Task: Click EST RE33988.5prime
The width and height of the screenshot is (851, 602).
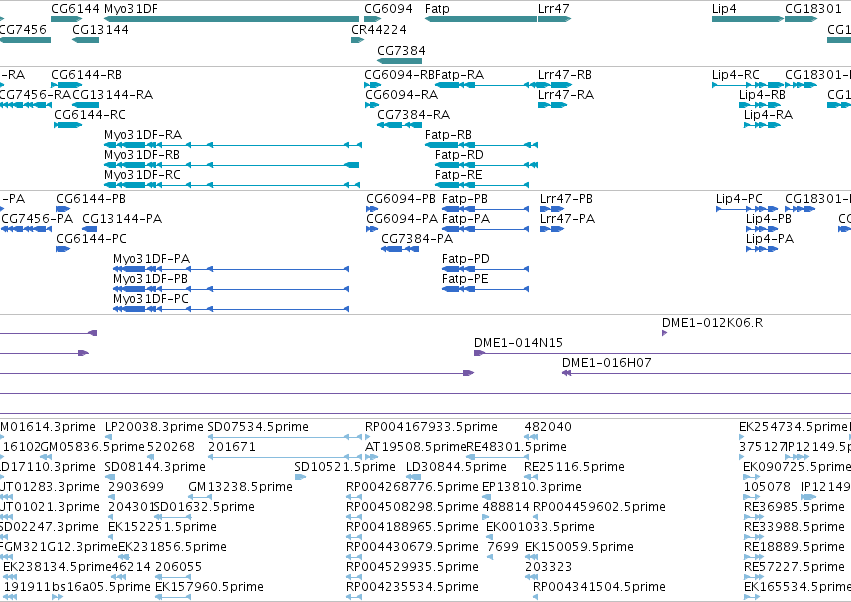Action: (752, 536)
